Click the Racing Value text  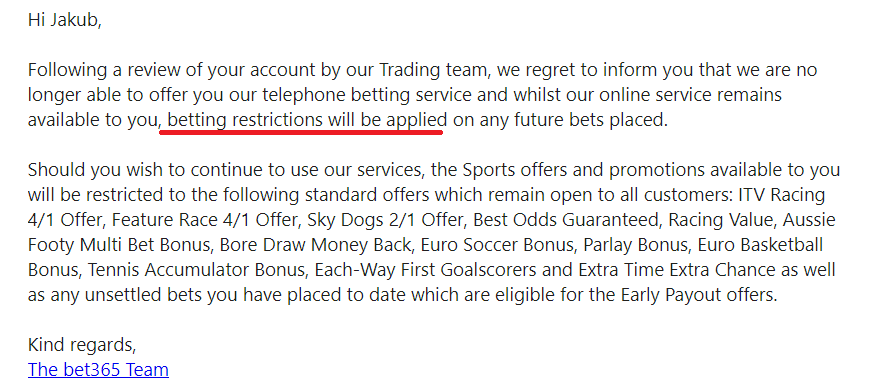point(720,220)
